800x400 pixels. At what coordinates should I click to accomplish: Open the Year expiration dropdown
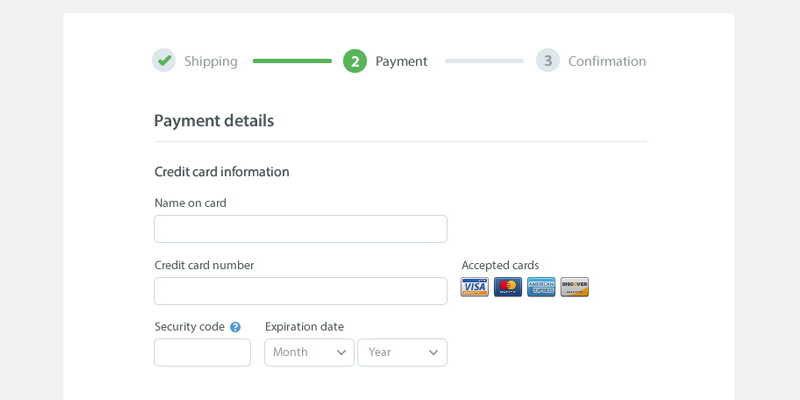click(402, 352)
